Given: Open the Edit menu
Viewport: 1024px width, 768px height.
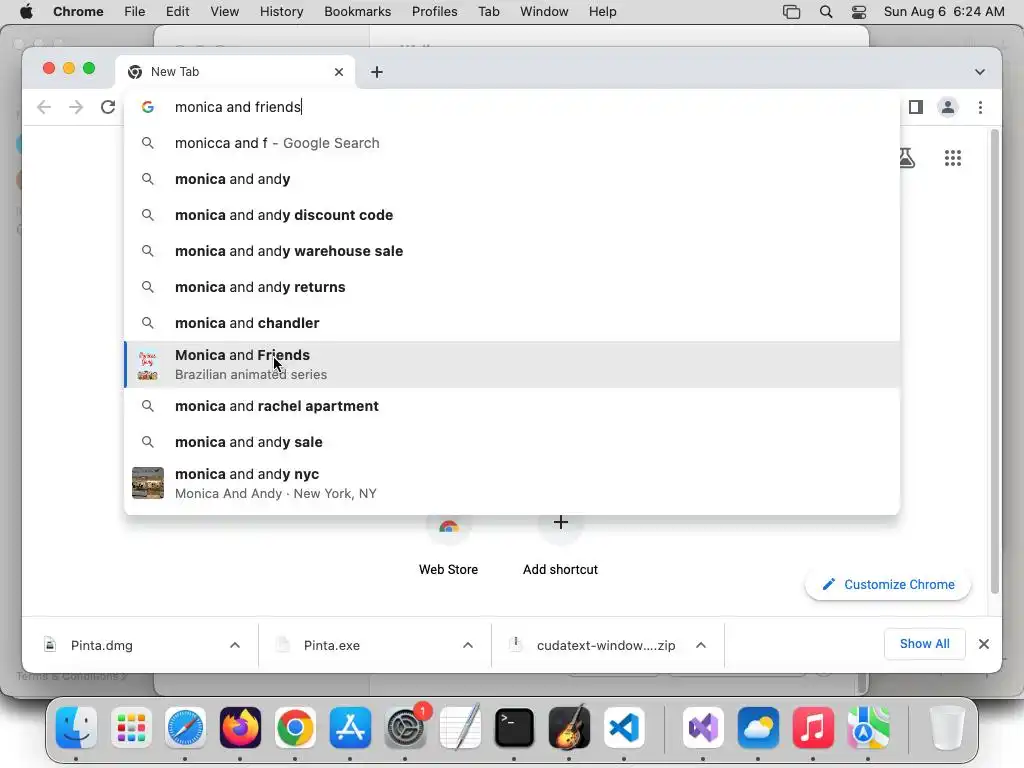Looking at the screenshot, I should coord(177,12).
